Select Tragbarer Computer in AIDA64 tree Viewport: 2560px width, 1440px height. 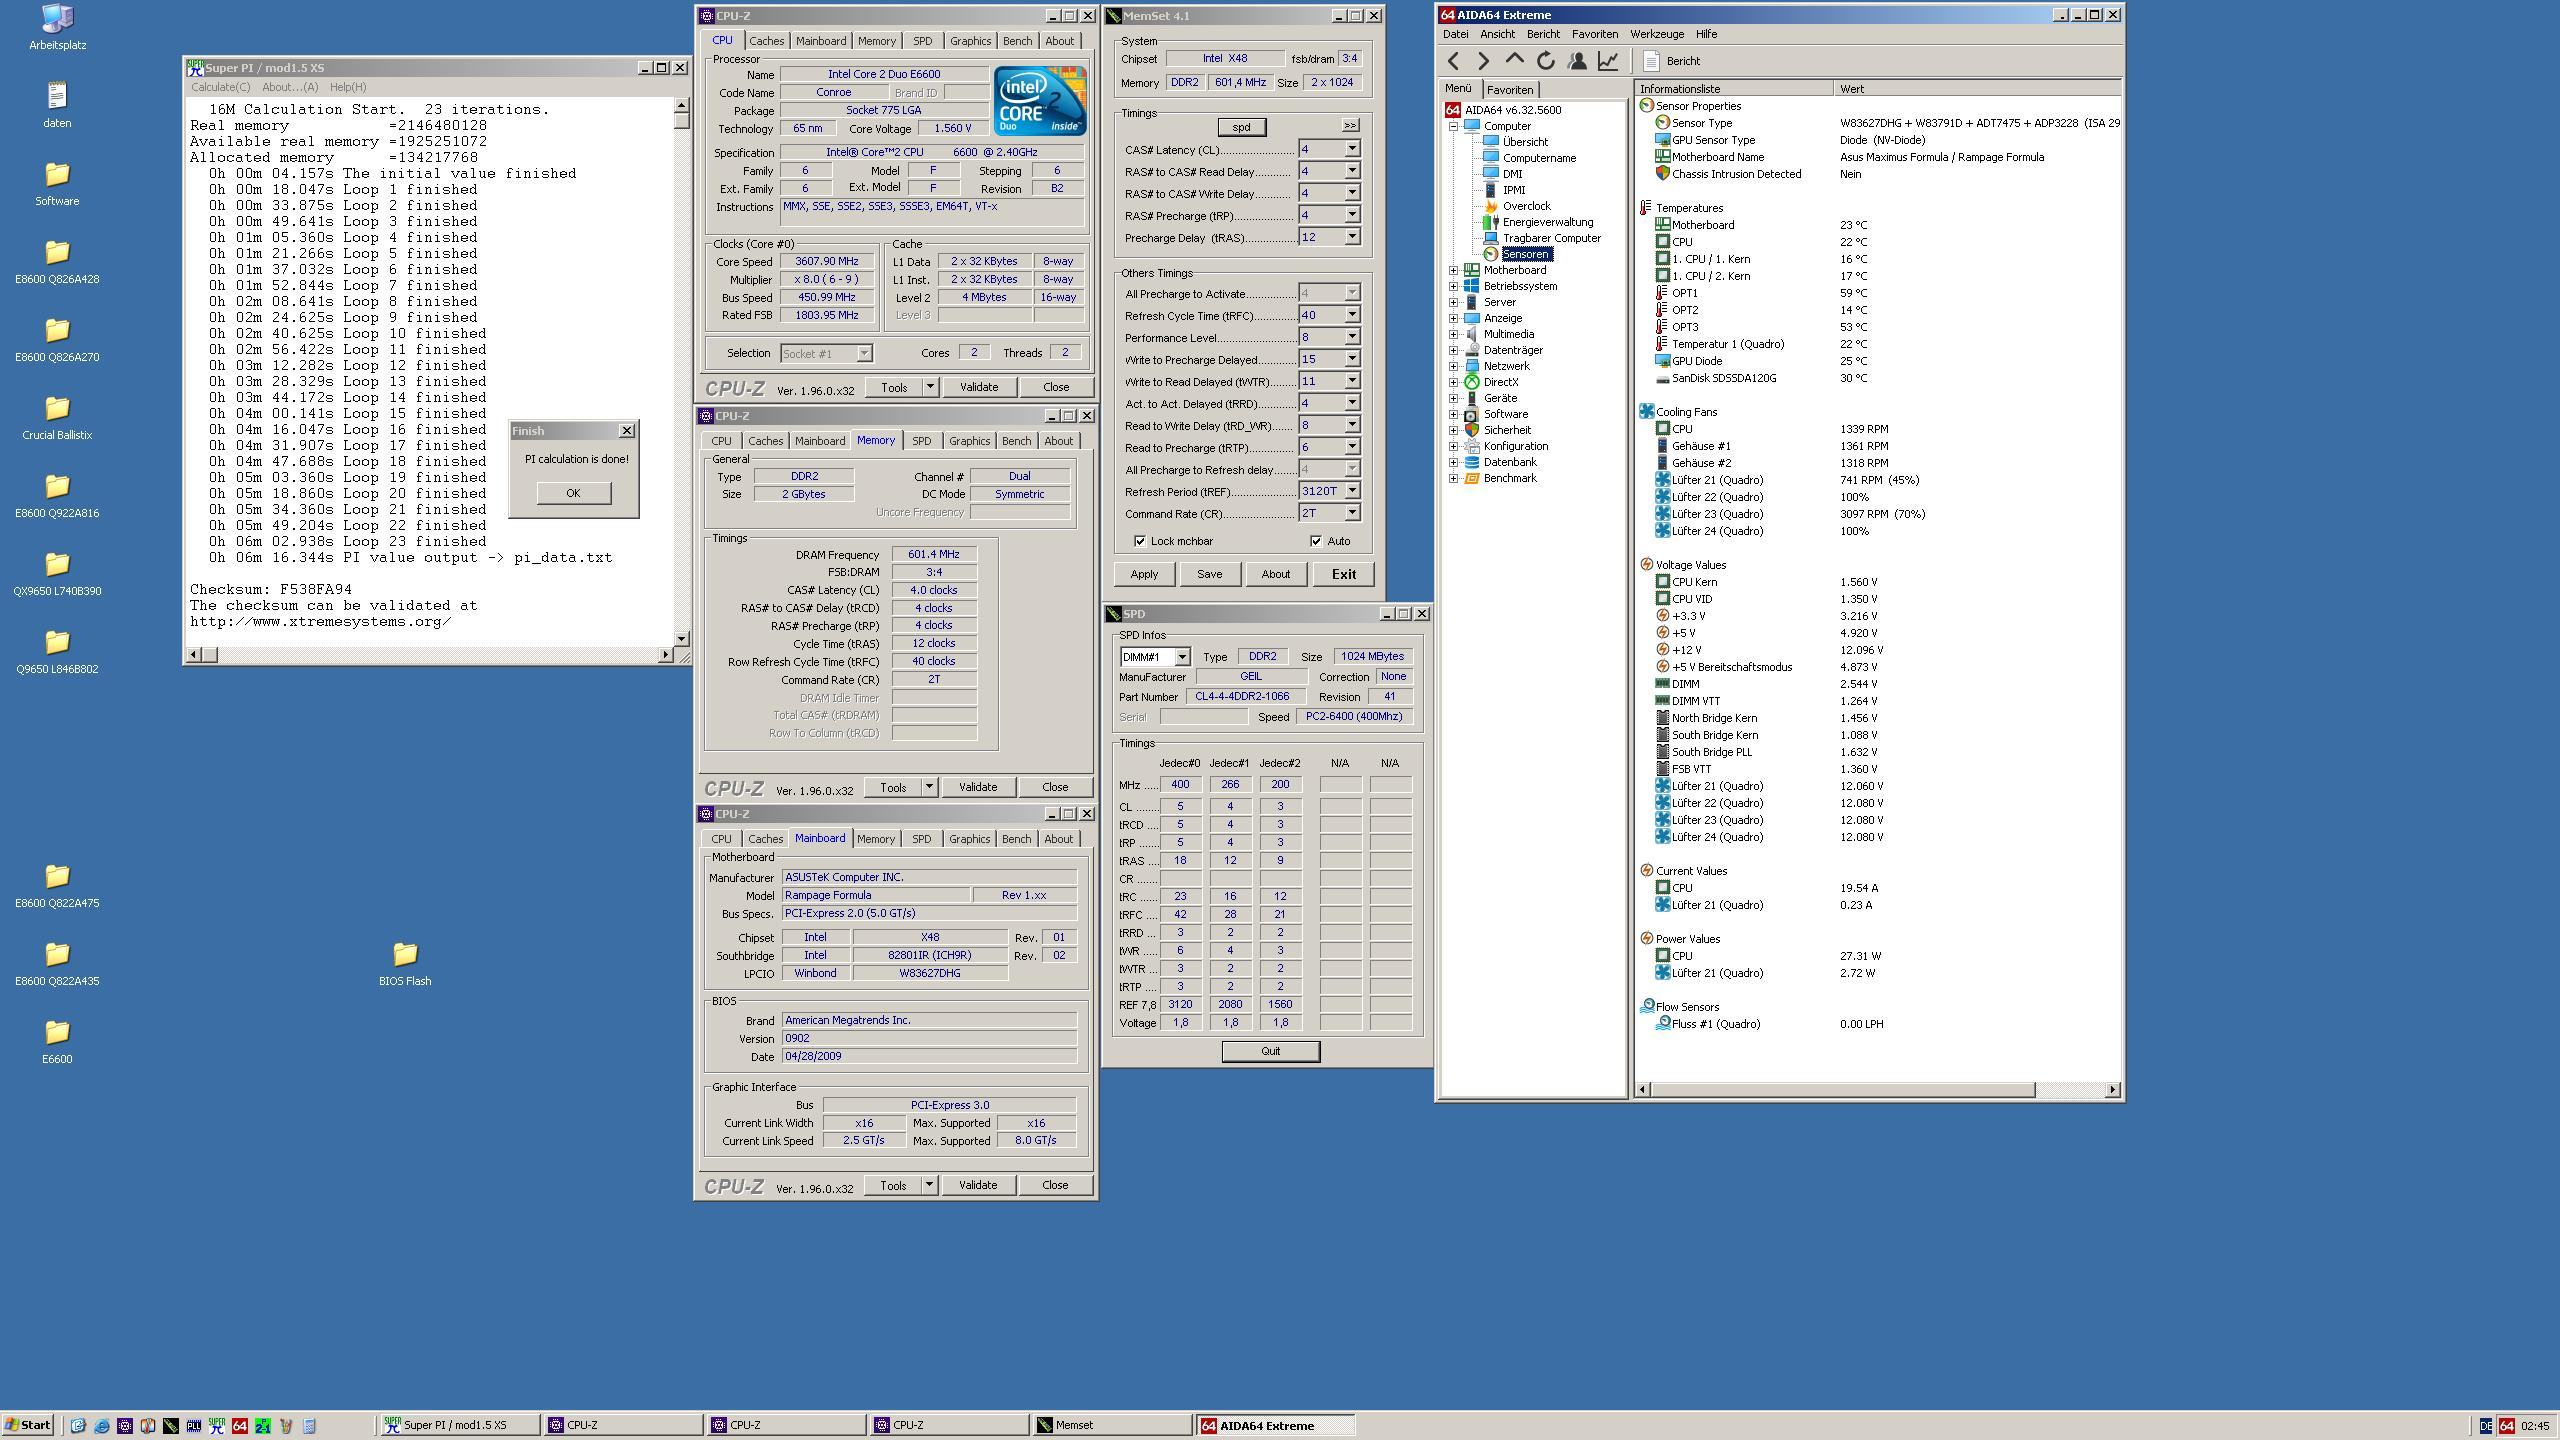click(1551, 238)
